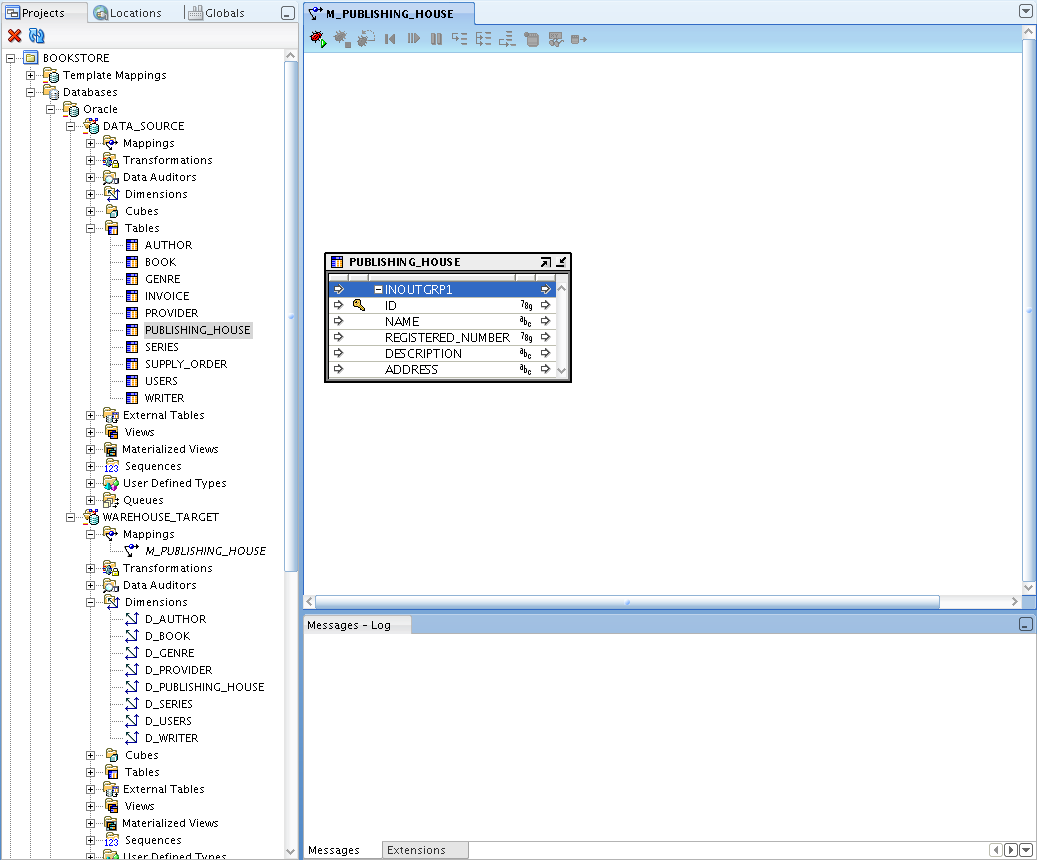Image resolution: width=1037 pixels, height=860 pixels.
Task: Switch to the Messages bottom tab
Action: click(334, 850)
